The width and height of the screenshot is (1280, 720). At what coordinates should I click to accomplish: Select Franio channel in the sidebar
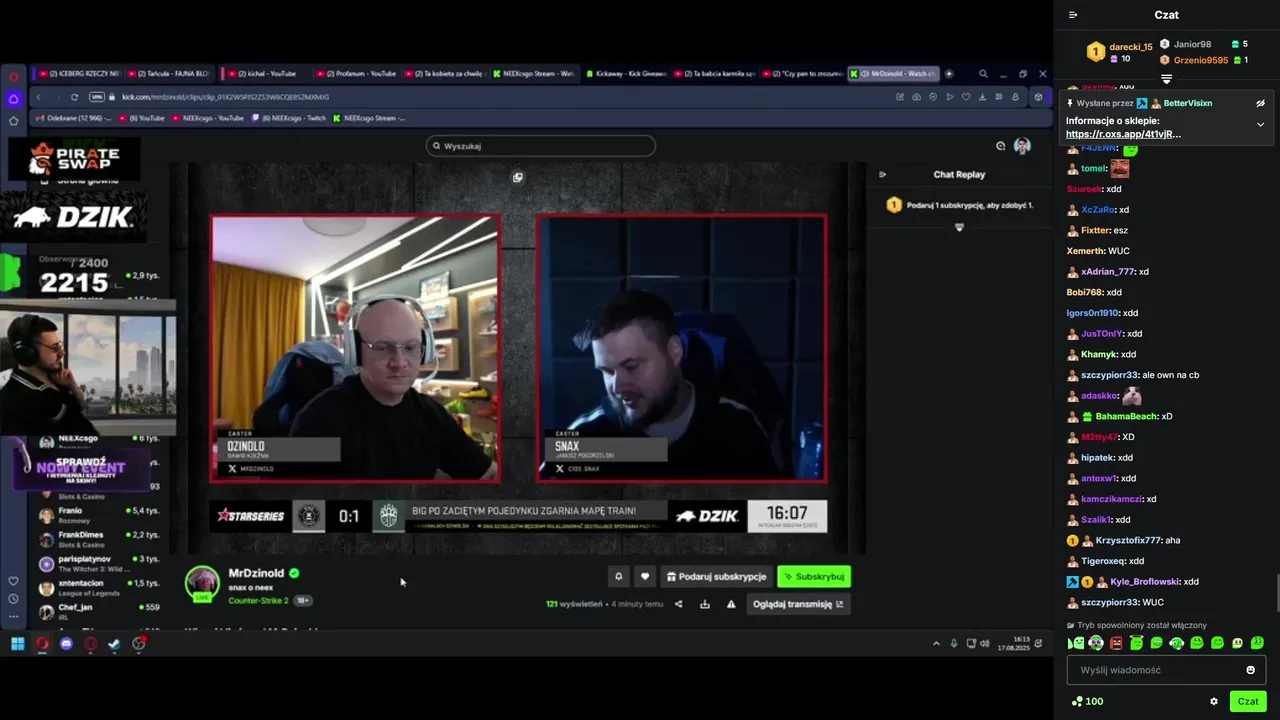tap(98, 514)
